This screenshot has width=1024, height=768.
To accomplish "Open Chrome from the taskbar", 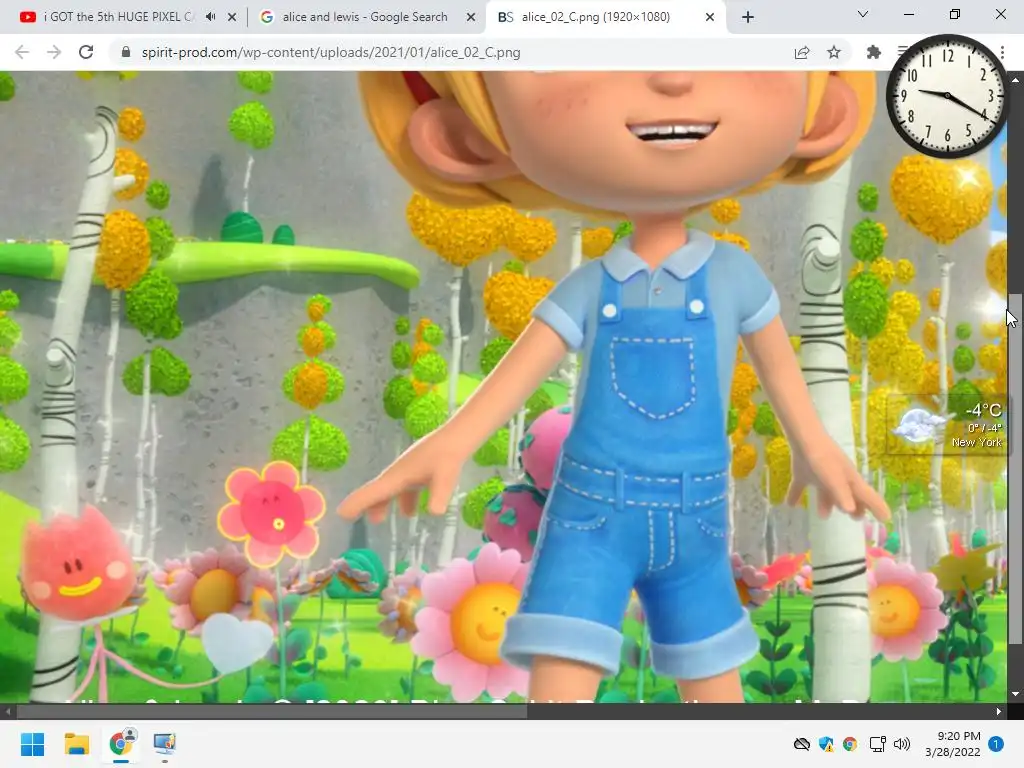I will point(121,744).
